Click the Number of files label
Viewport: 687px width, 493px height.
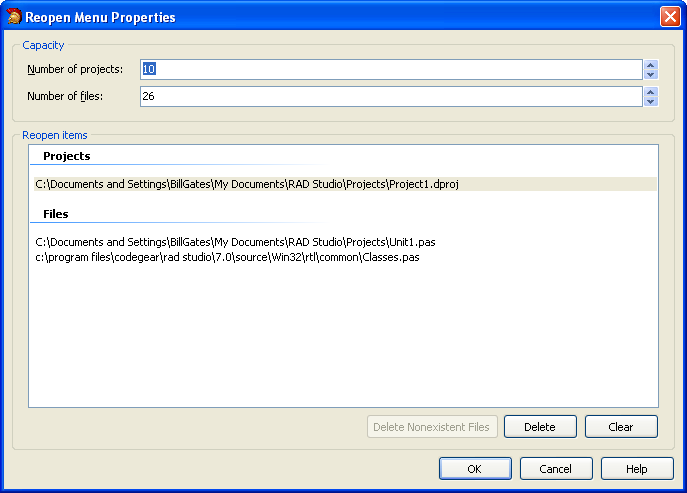pyautogui.click(x=65, y=96)
